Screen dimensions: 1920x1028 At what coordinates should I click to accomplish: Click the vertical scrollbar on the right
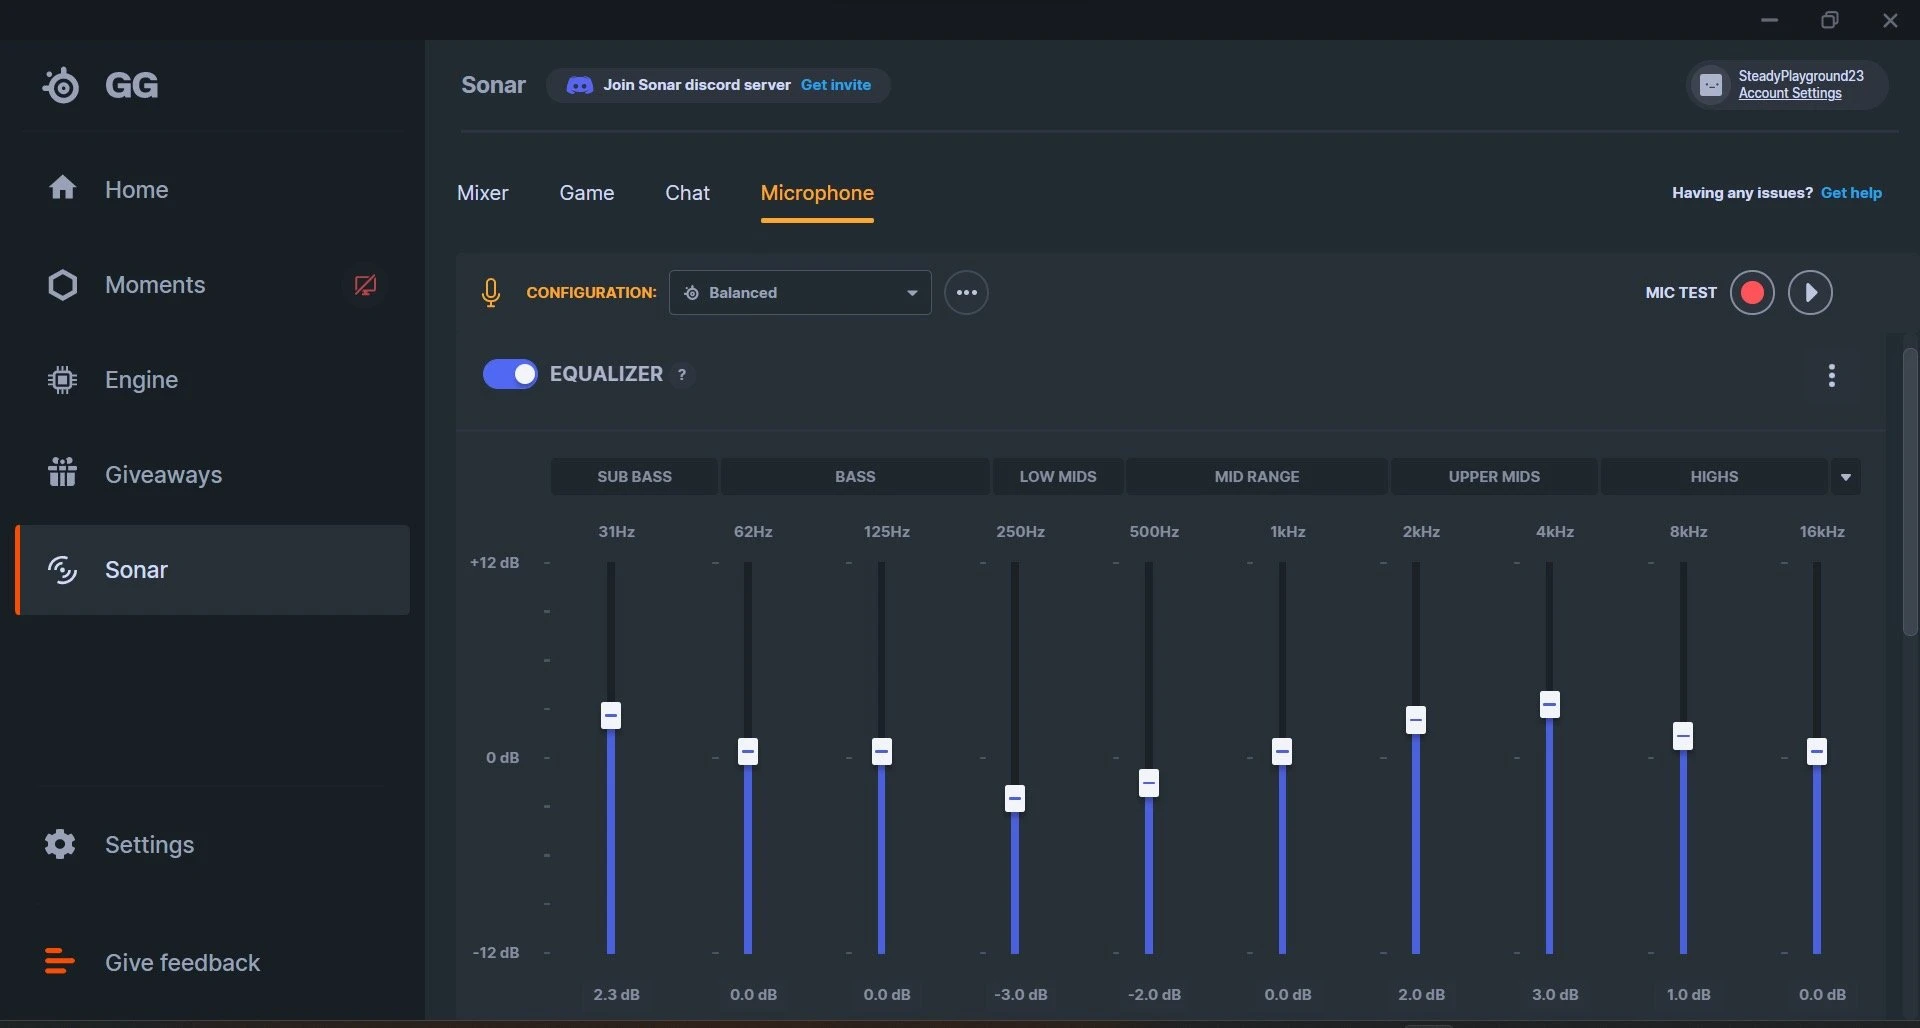1910,491
